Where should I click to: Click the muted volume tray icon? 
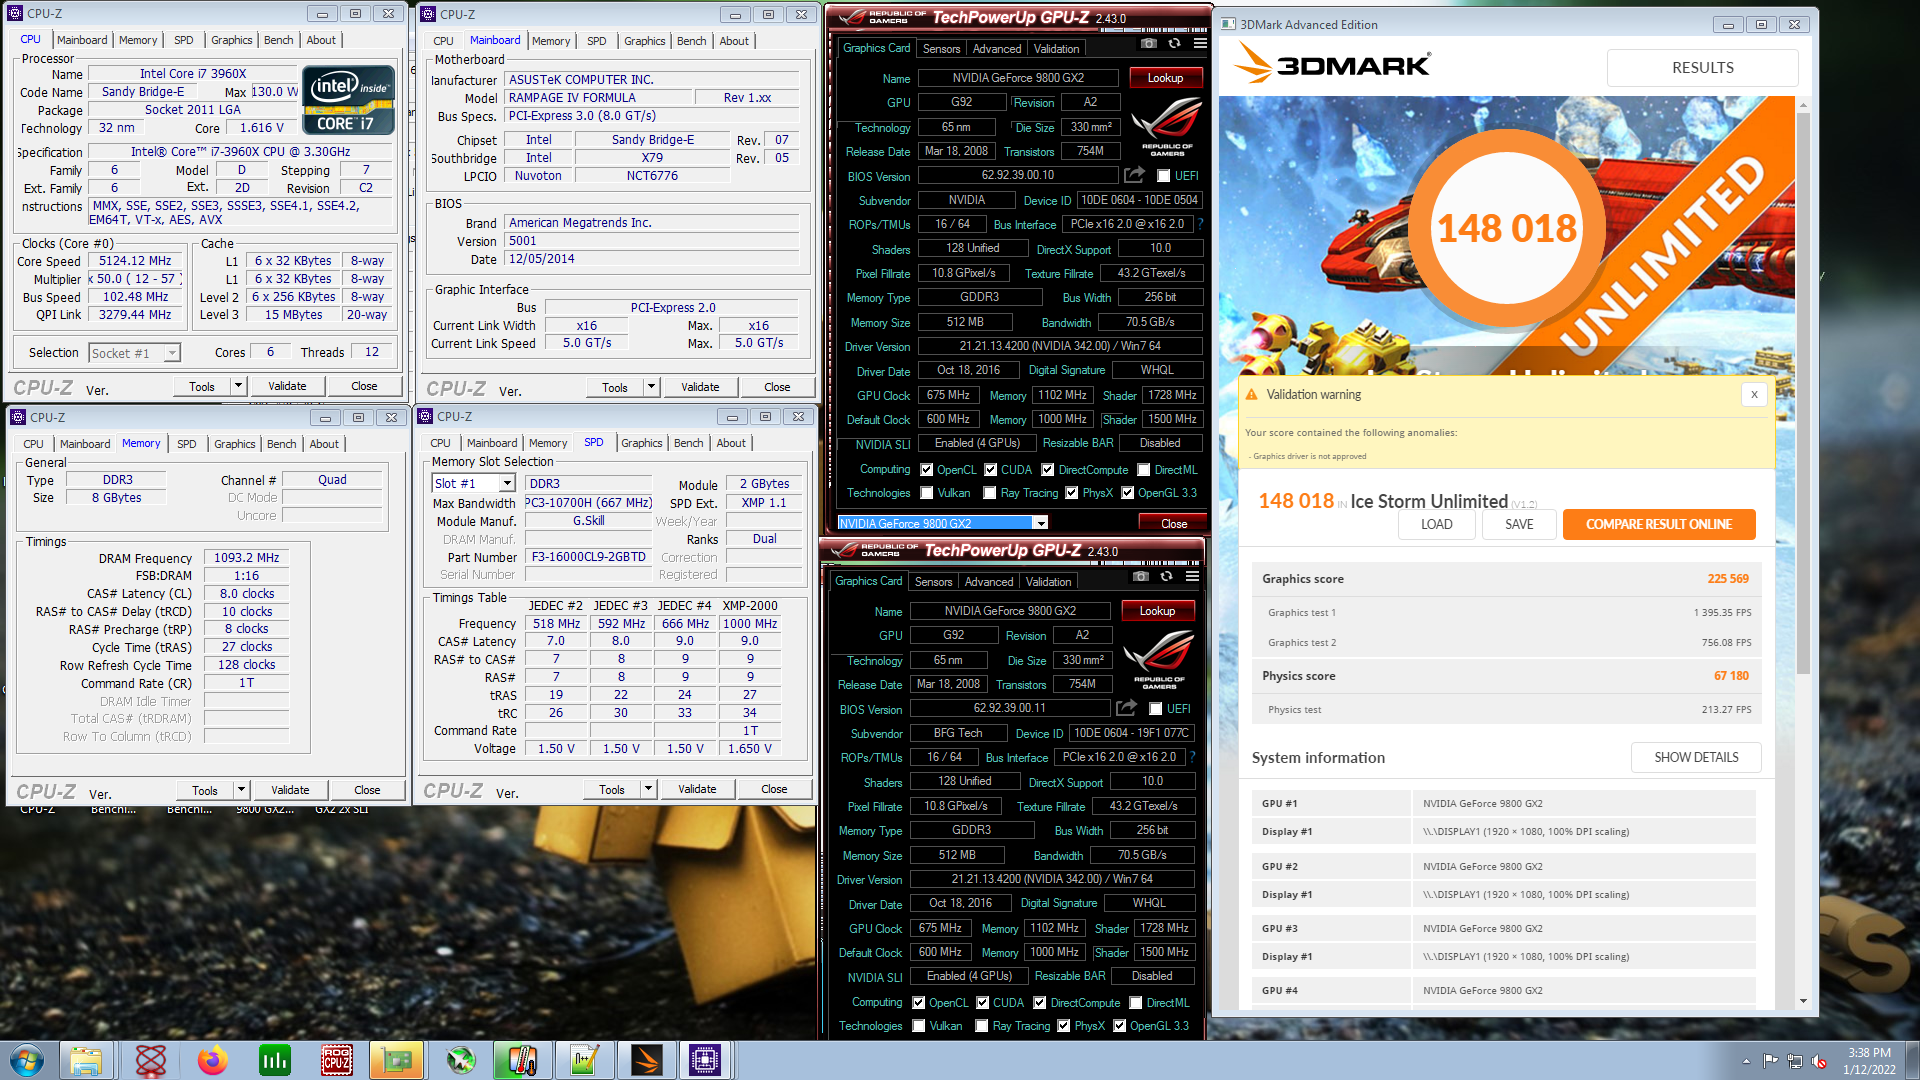click(x=1819, y=1061)
